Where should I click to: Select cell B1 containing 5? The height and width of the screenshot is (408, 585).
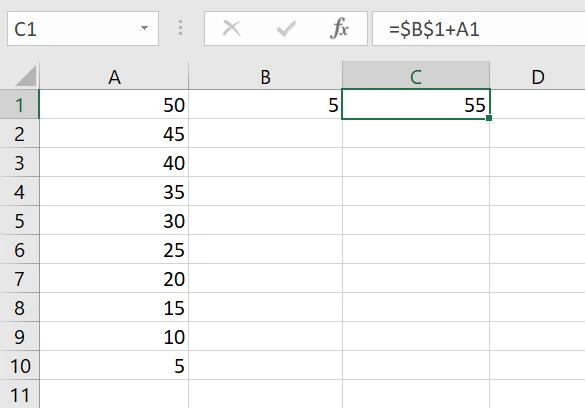pyautogui.click(x=265, y=105)
